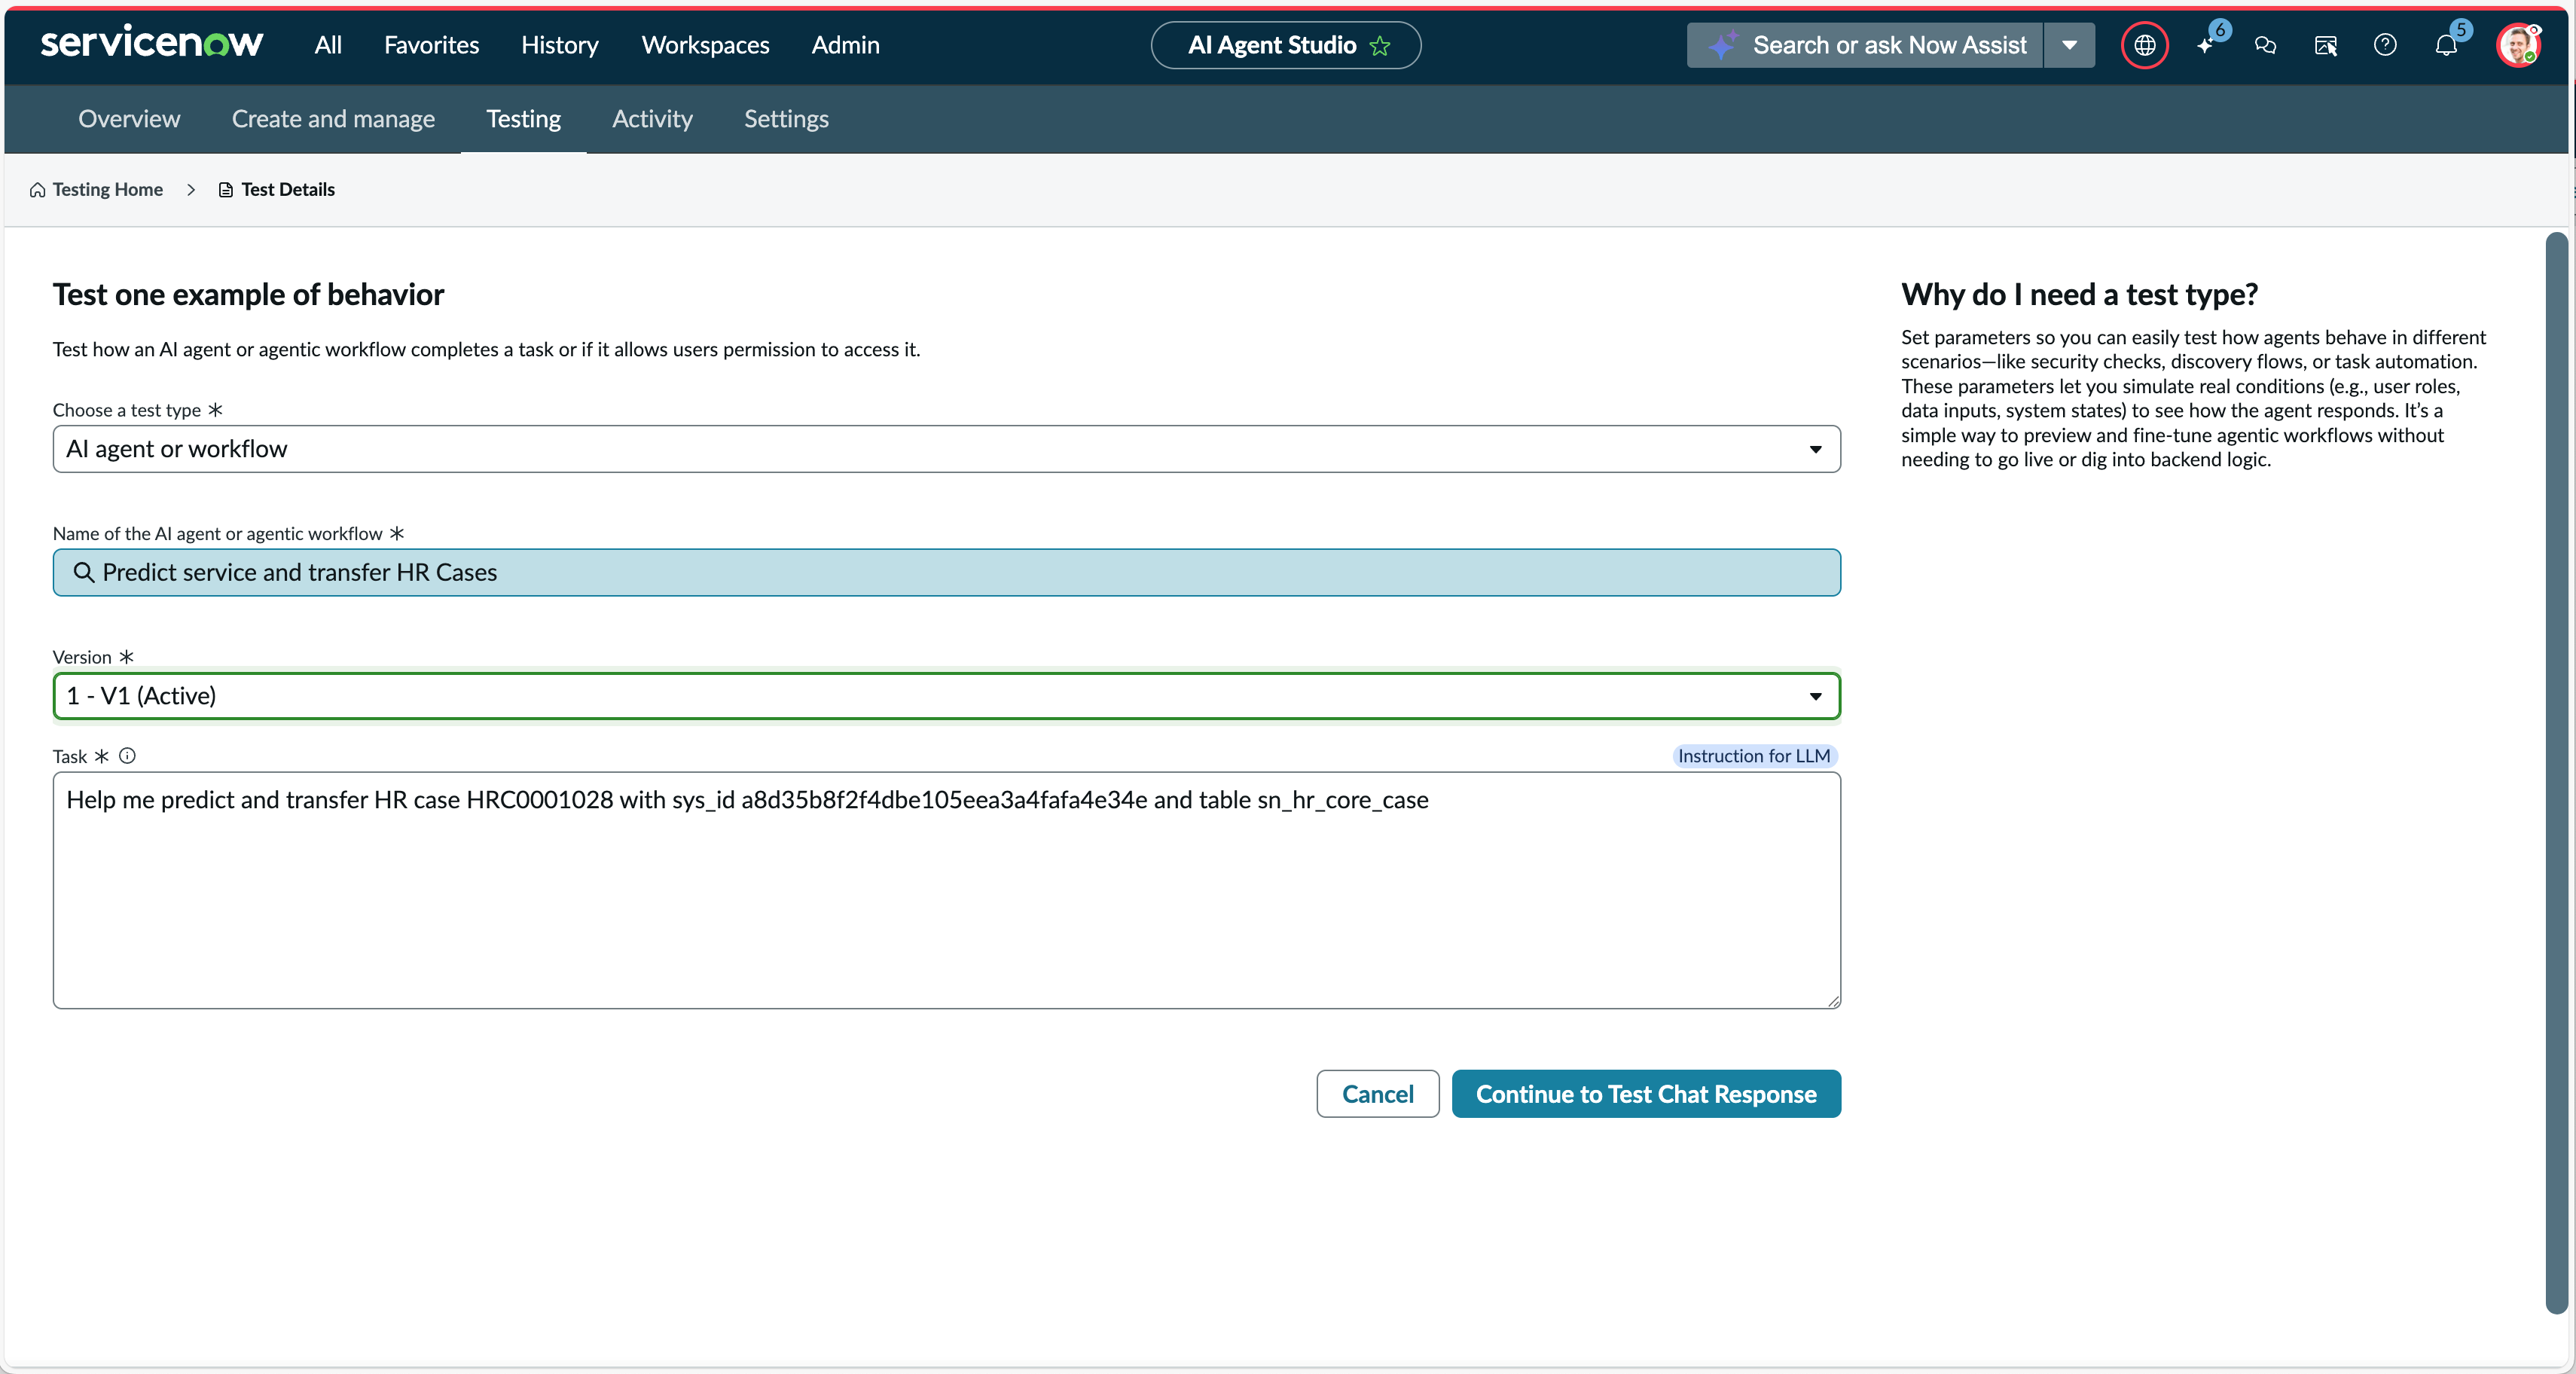Expand the Version dropdown
2576x1374 pixels.
[x=946, y=696]
